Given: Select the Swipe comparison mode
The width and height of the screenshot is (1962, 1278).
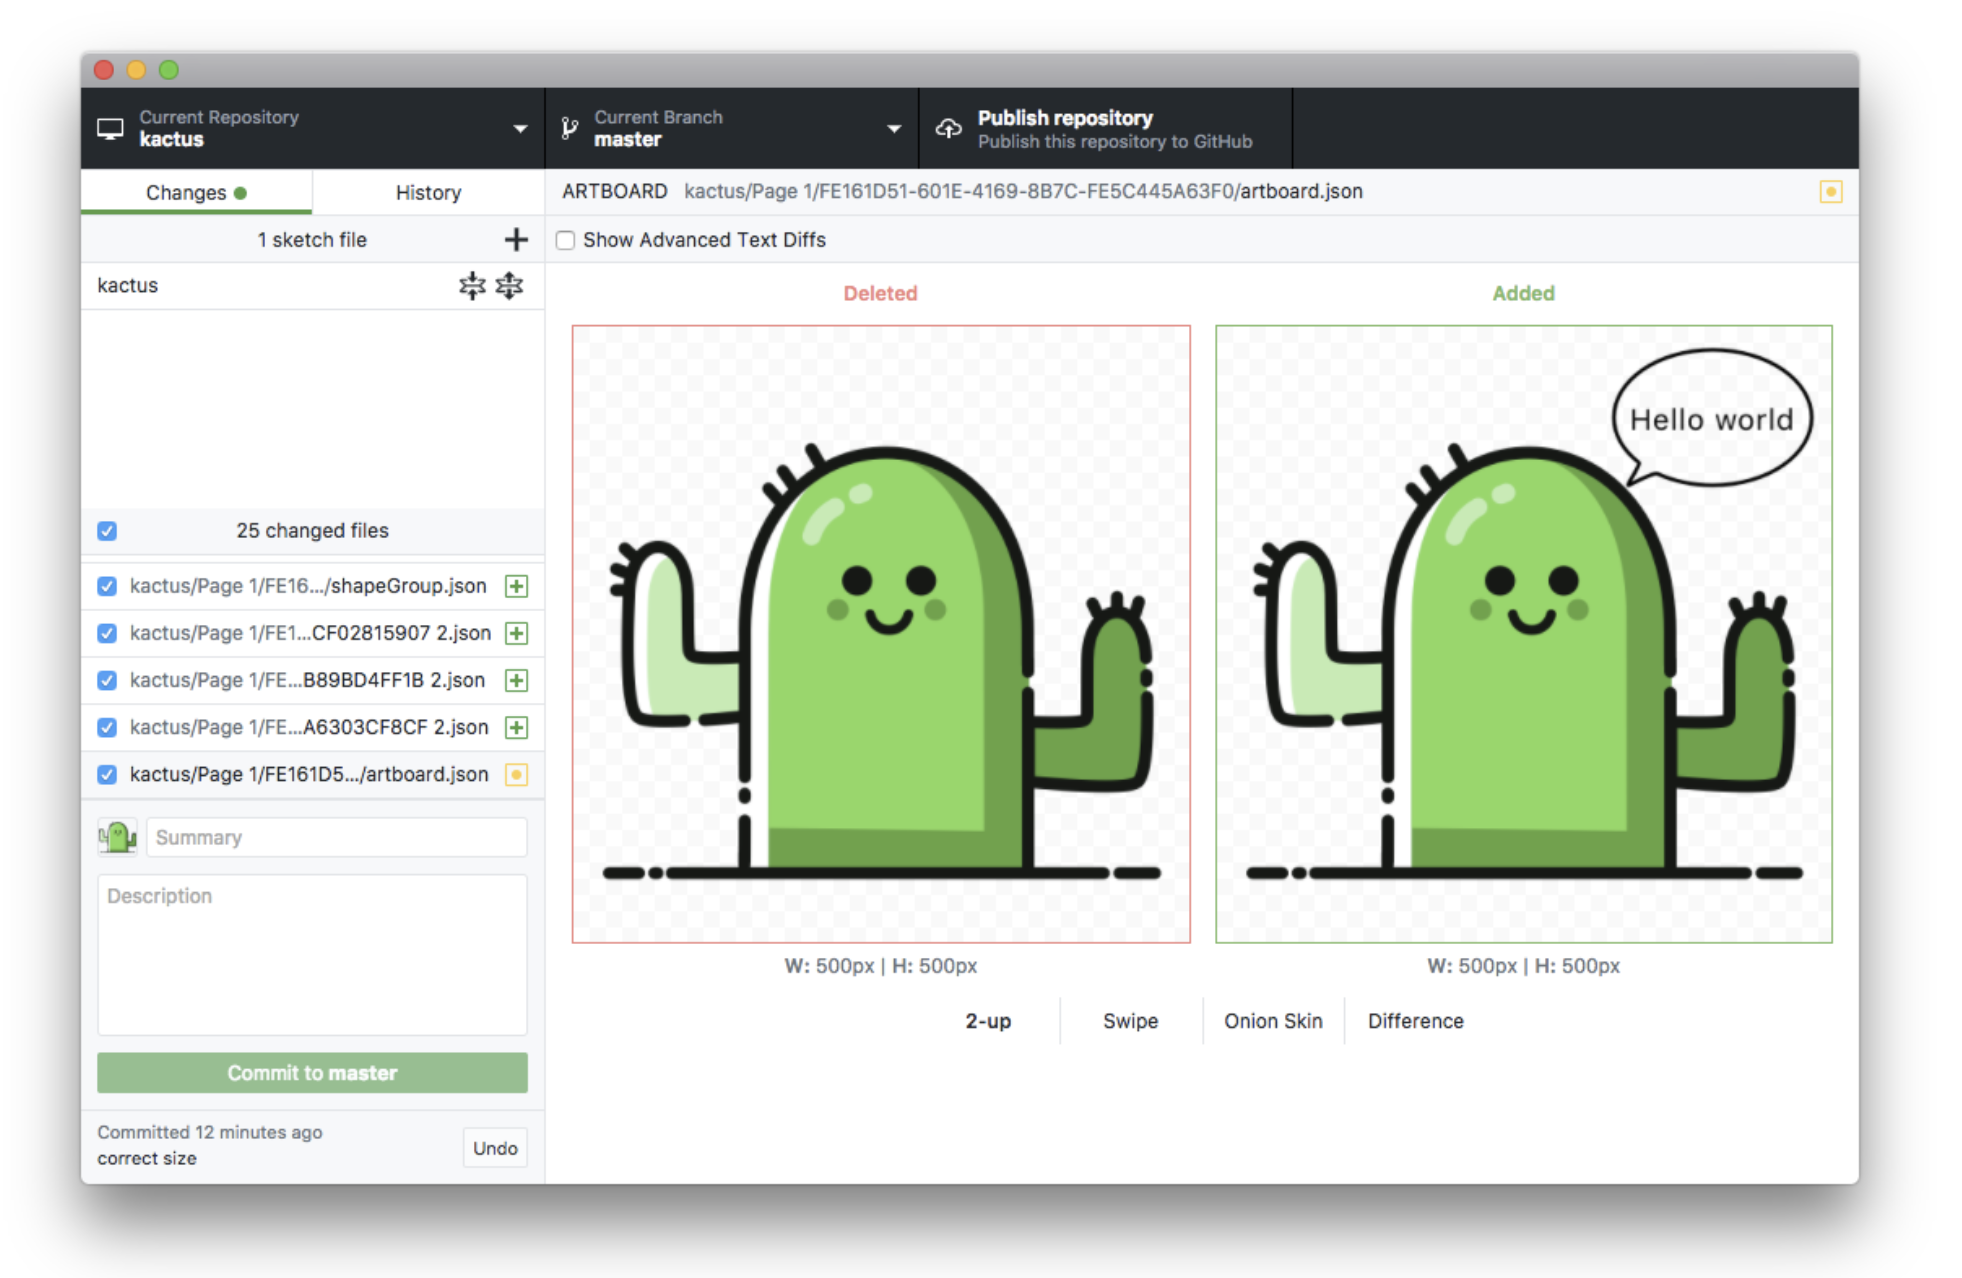Looking at the screenshot, I should click(x=1130, y=1021).
